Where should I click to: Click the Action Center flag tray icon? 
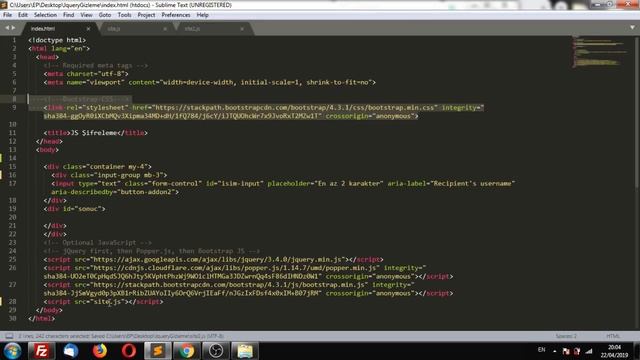[566, 351]
